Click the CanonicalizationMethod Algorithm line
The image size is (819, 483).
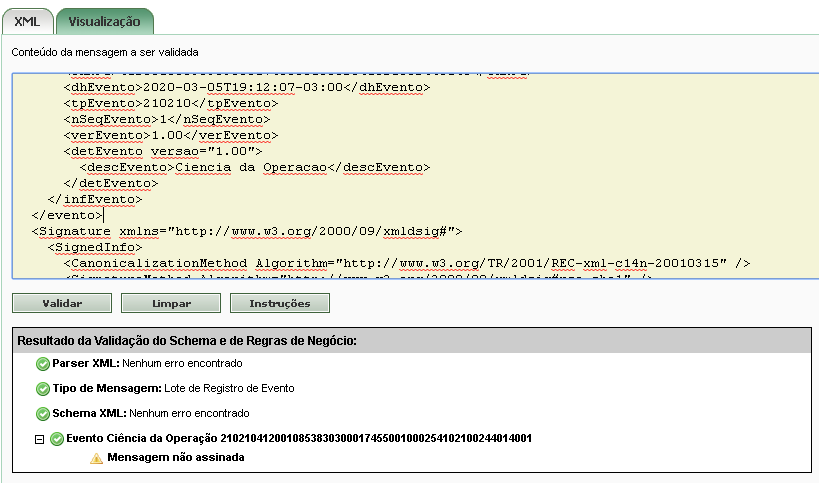click(407, 263)
